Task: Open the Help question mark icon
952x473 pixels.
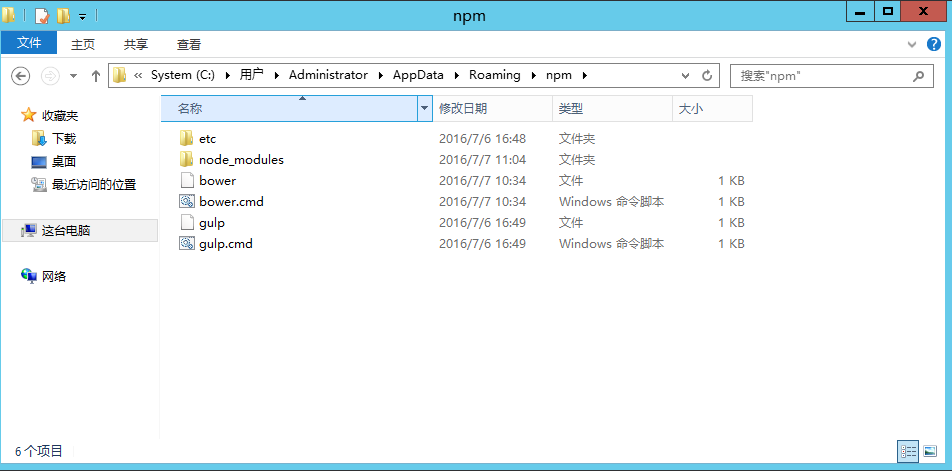Action: coord(935,45)
